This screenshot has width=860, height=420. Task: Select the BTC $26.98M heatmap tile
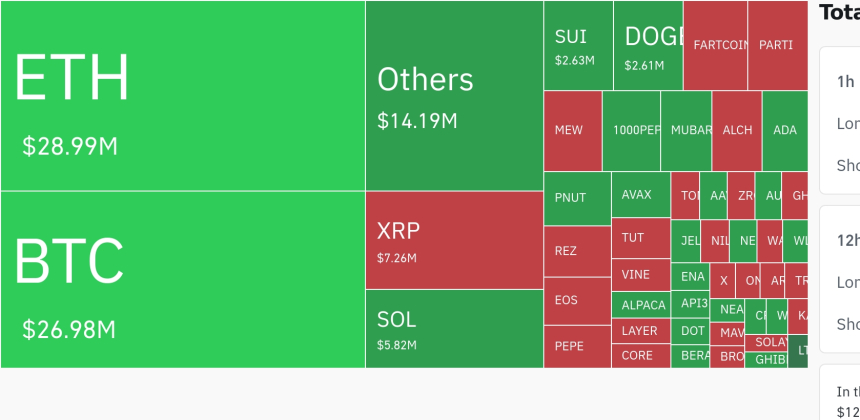182,279
